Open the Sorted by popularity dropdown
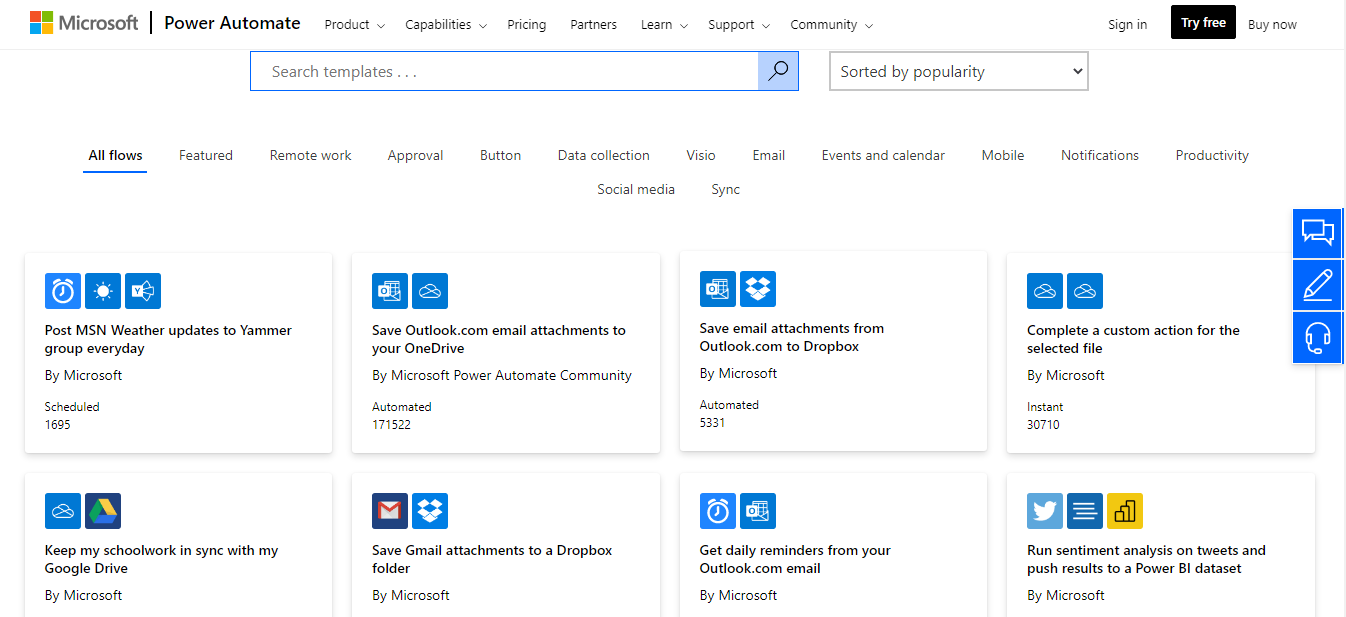1346x617 pixels. tap(957, 71)
